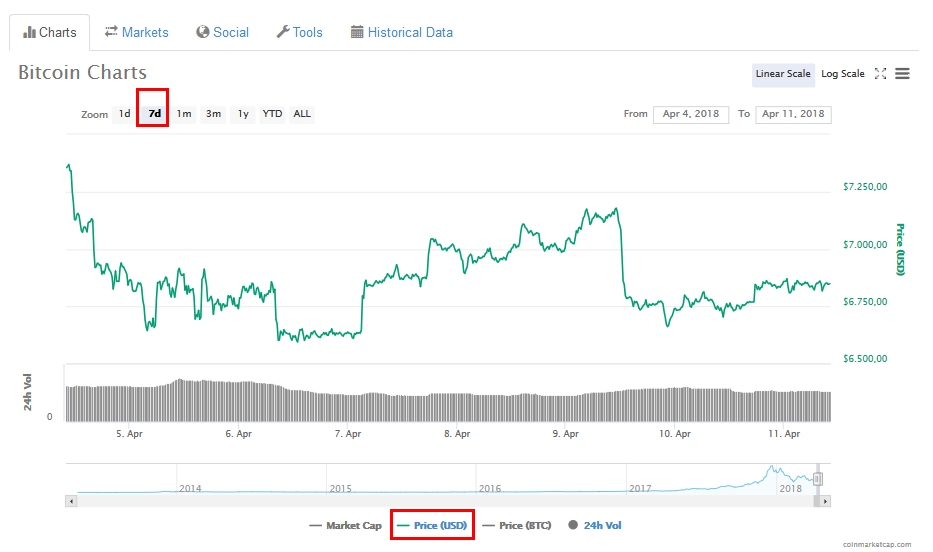Edit the To date field
Screen dimensions: 933x552
click(793, 114)
